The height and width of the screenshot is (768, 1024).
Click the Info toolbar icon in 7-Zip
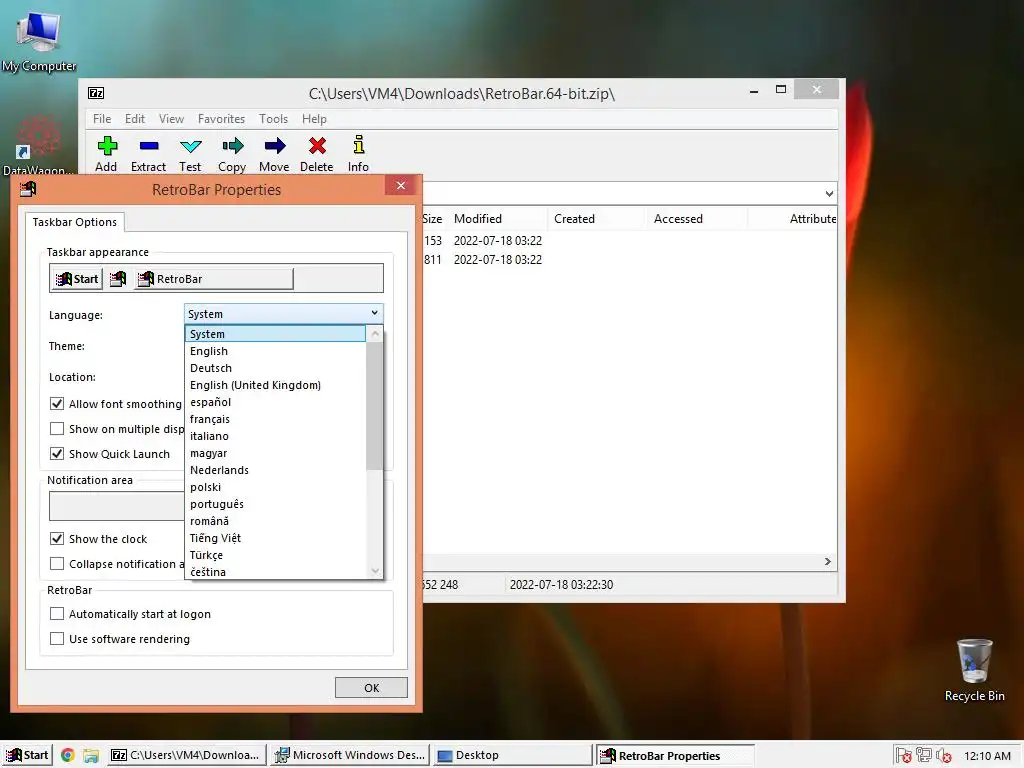pos(358,153)
